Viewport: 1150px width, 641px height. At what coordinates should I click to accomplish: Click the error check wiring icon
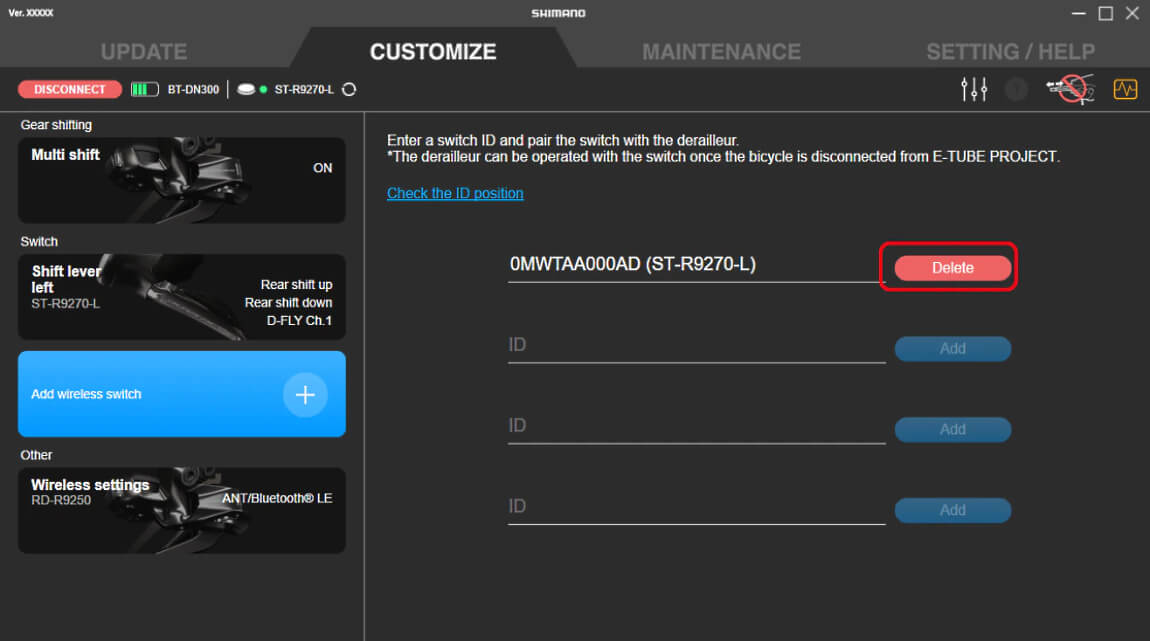pyautogui.click(x=1069, y=89)
